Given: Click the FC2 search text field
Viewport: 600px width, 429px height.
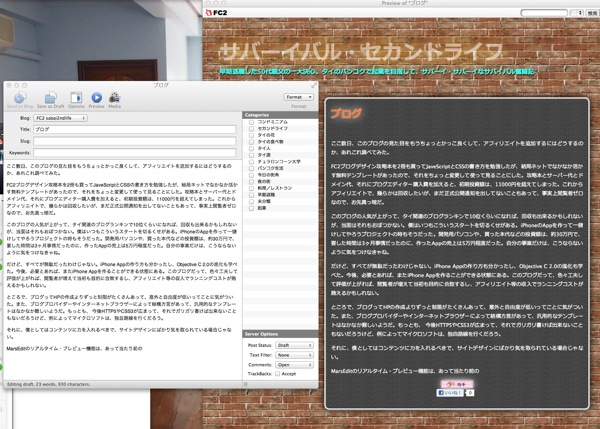Looking at the screenshot, I should tap(544, 13).
